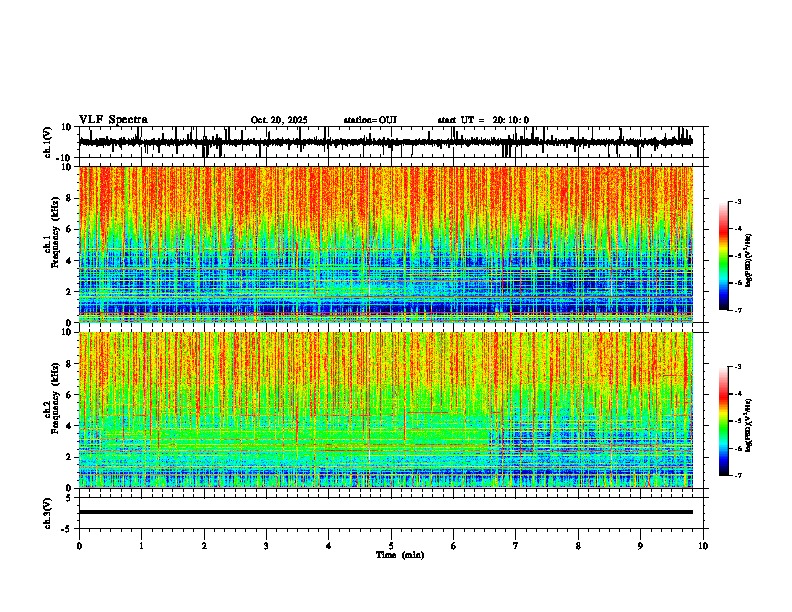Click the "2" tick on the Time axis
The height and width of the screenshot is (612, 792).
(x=204, y=546)
